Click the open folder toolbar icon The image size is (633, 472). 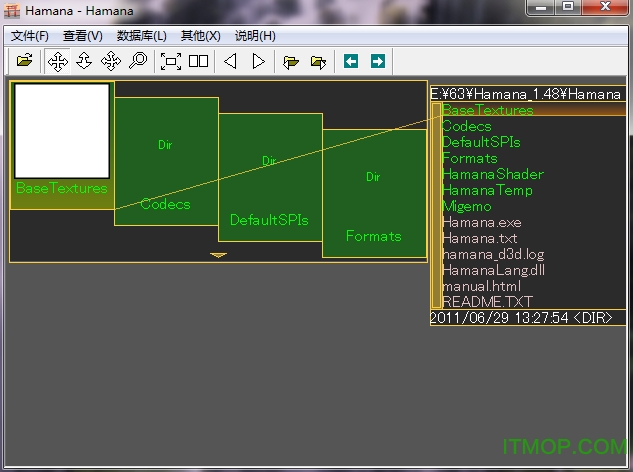(24, 61)
